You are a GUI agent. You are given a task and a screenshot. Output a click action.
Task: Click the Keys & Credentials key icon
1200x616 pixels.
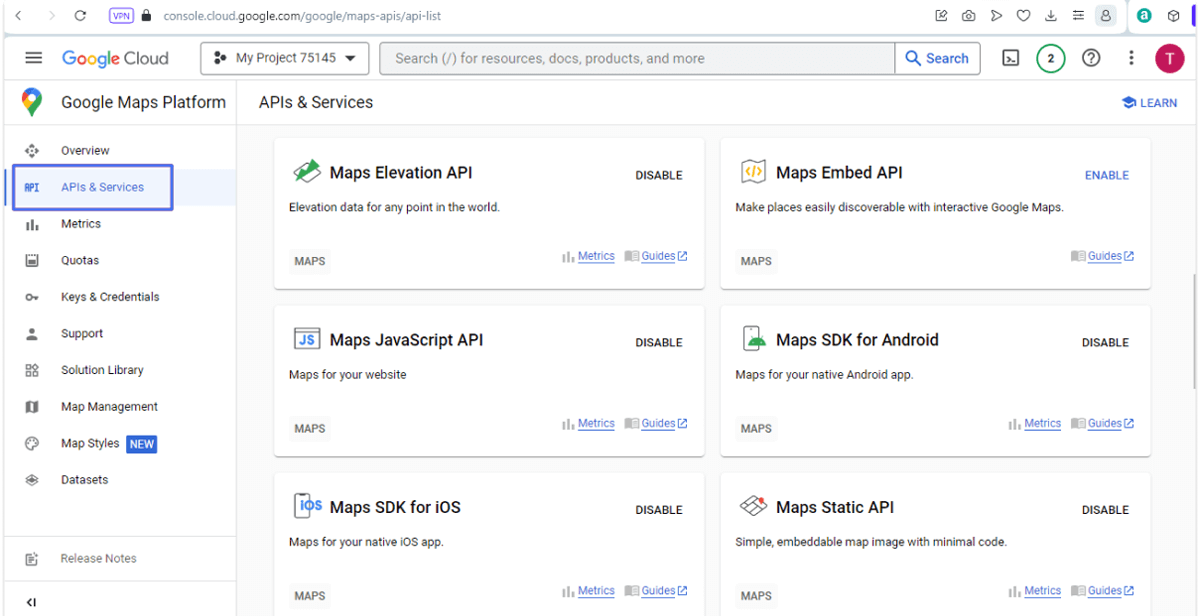tap(32, 297)
